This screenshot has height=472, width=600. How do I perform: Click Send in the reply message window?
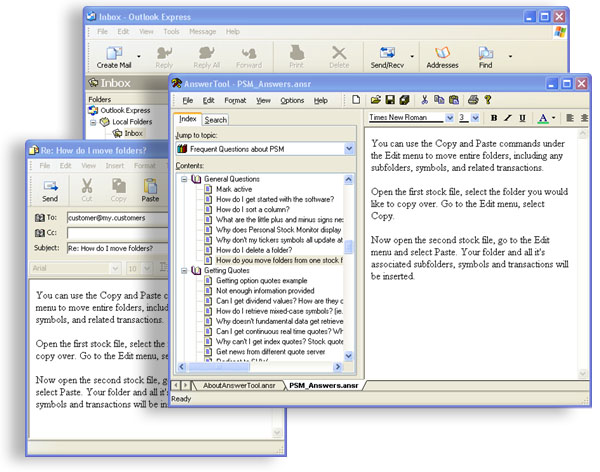(x=50, y=191)
